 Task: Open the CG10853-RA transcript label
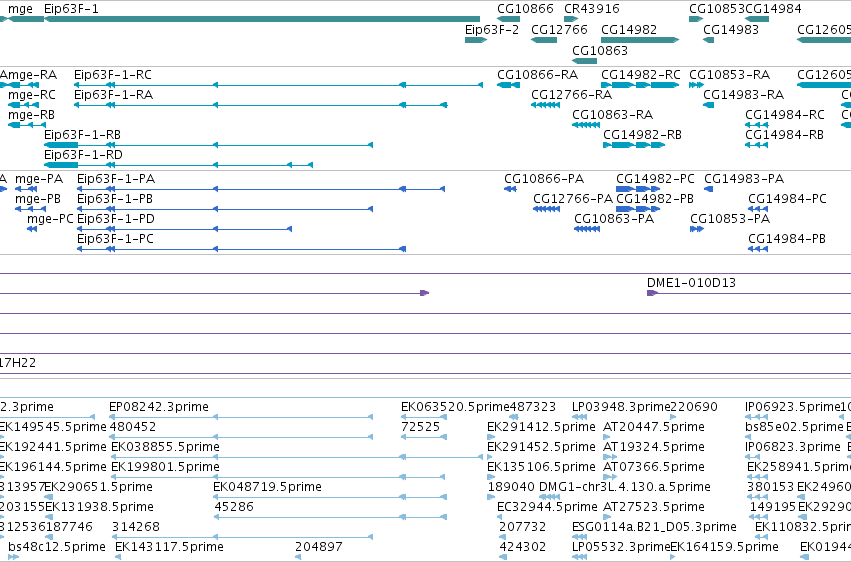729,75
